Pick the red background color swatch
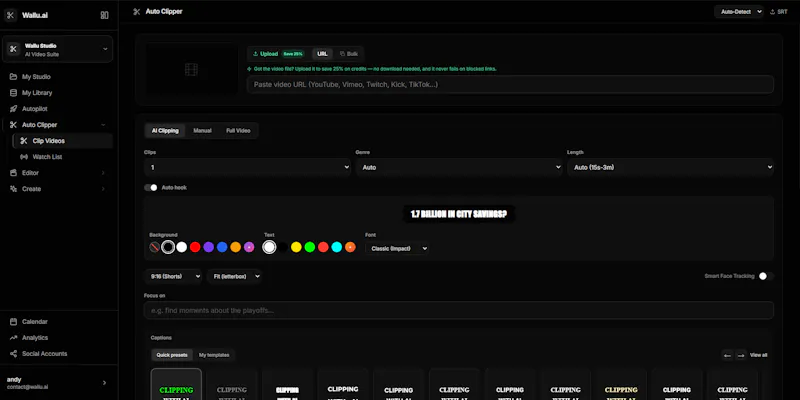Screen dimensions: 800x400 195,247
